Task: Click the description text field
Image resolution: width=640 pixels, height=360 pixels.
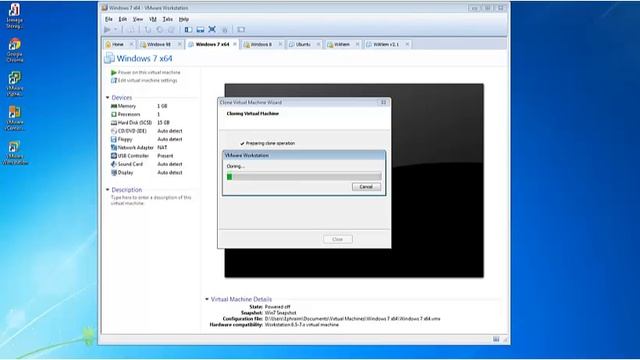Action: [x=151, y=200]
